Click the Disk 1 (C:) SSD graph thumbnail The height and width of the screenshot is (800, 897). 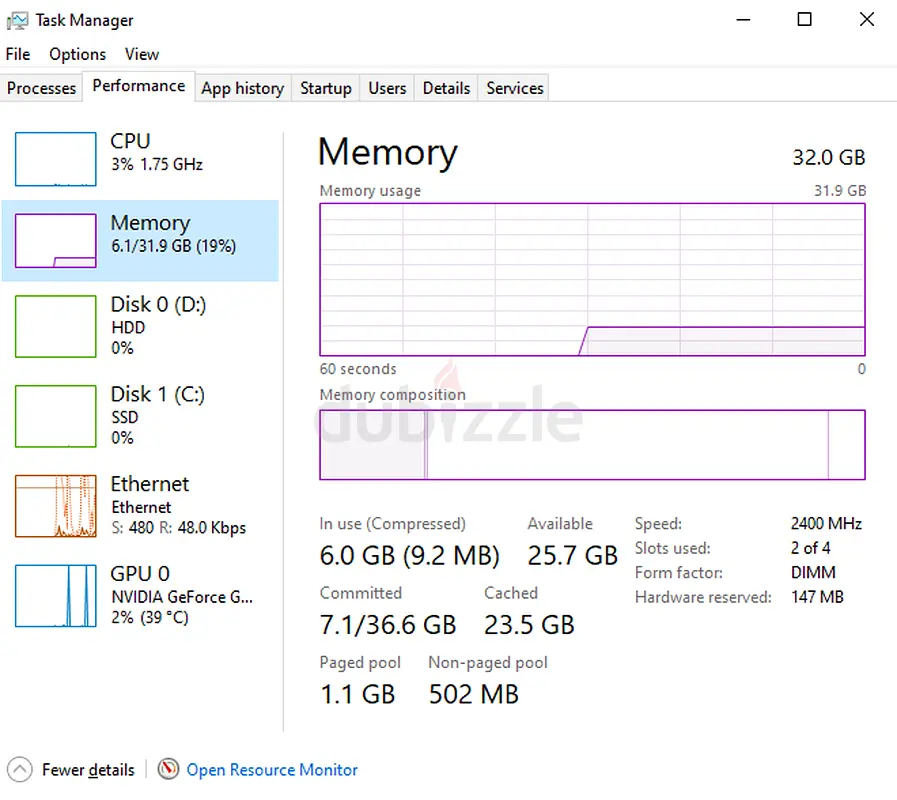(56, 416)
